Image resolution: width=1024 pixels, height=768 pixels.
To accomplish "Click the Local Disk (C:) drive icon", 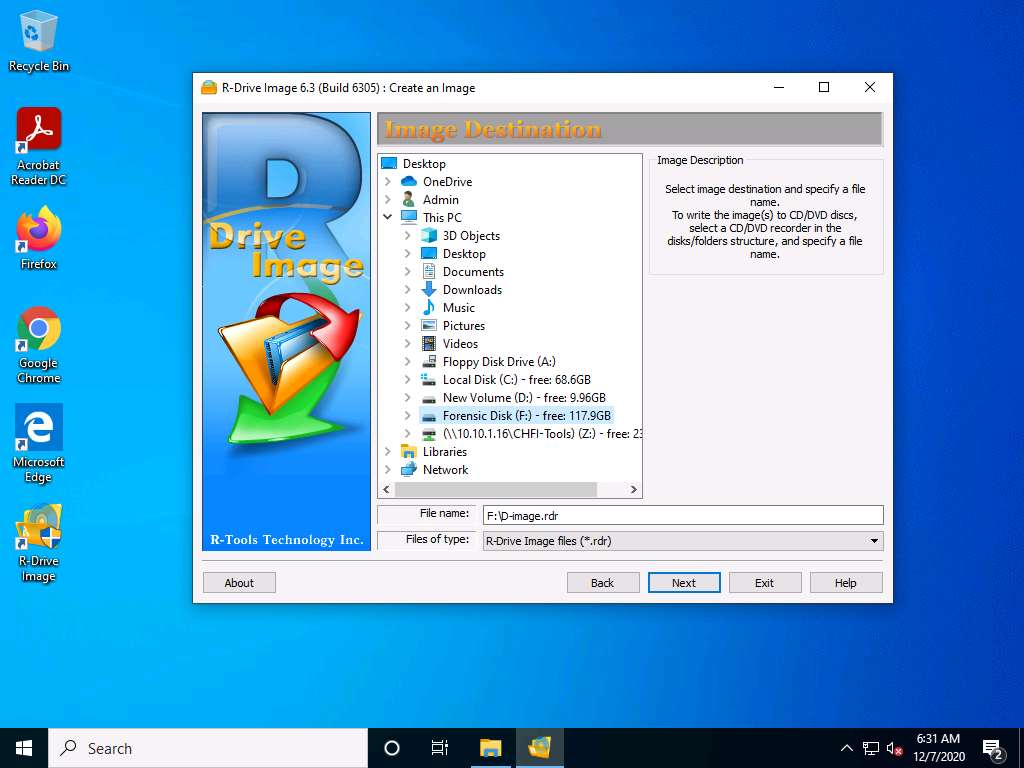I will coord(429,379).
